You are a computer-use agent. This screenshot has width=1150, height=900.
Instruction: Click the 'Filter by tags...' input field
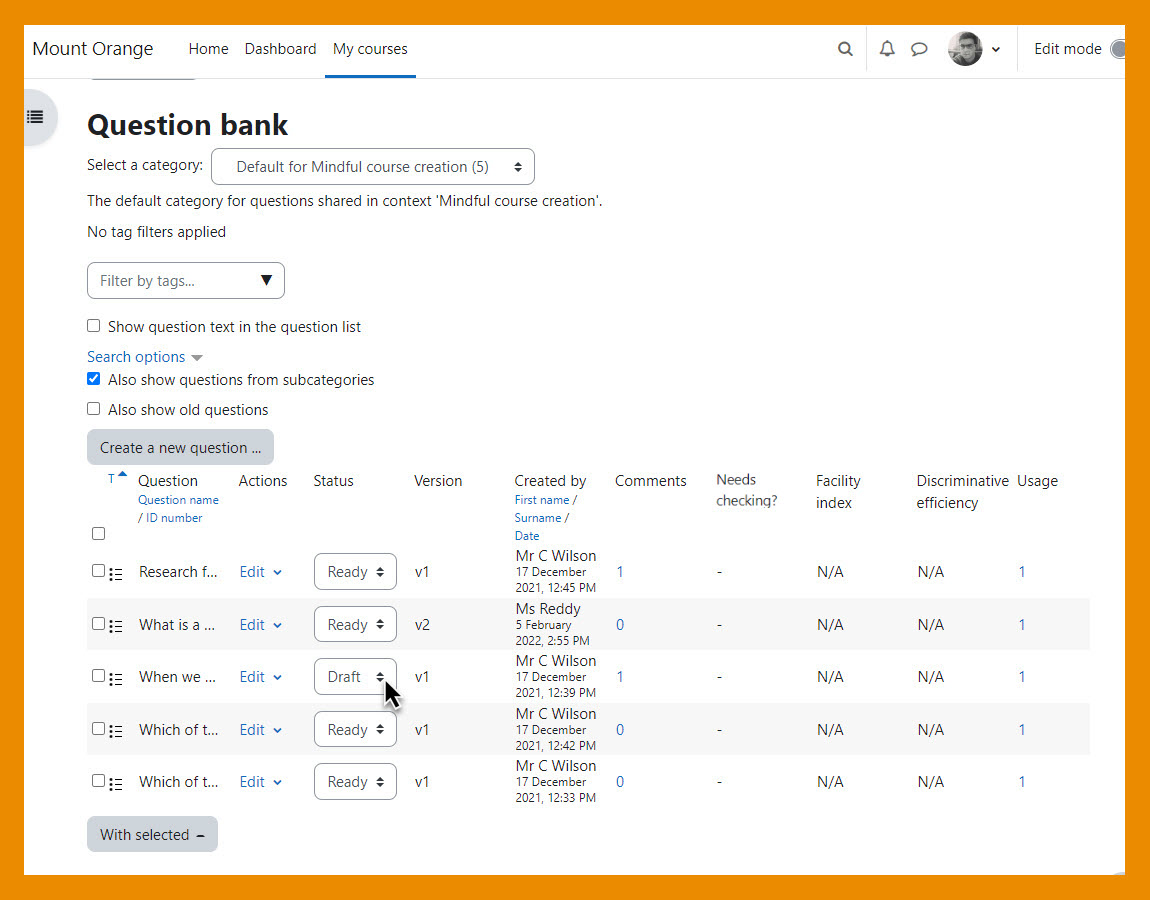click(175, 281)
